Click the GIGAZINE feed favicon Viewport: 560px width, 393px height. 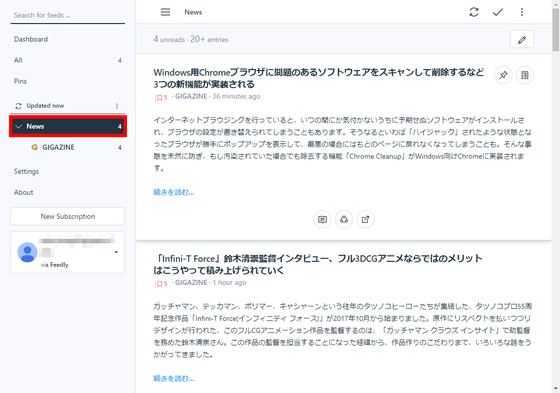pos(35,147)
